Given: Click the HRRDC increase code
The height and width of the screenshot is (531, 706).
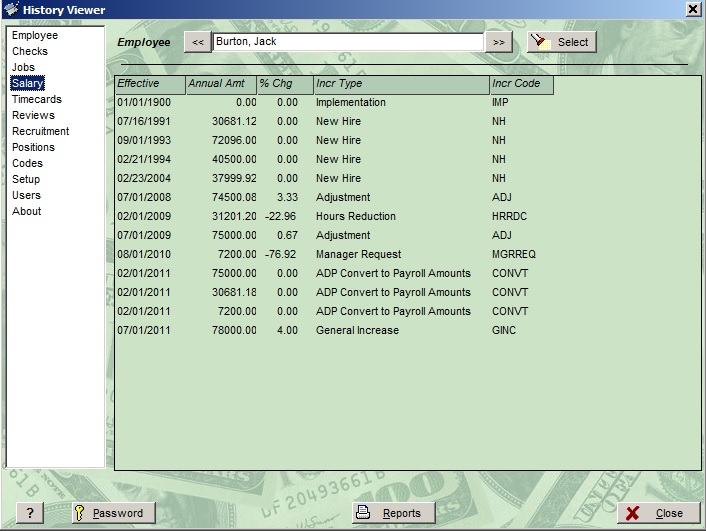Looking at the screenshot, I should point(509,216).
